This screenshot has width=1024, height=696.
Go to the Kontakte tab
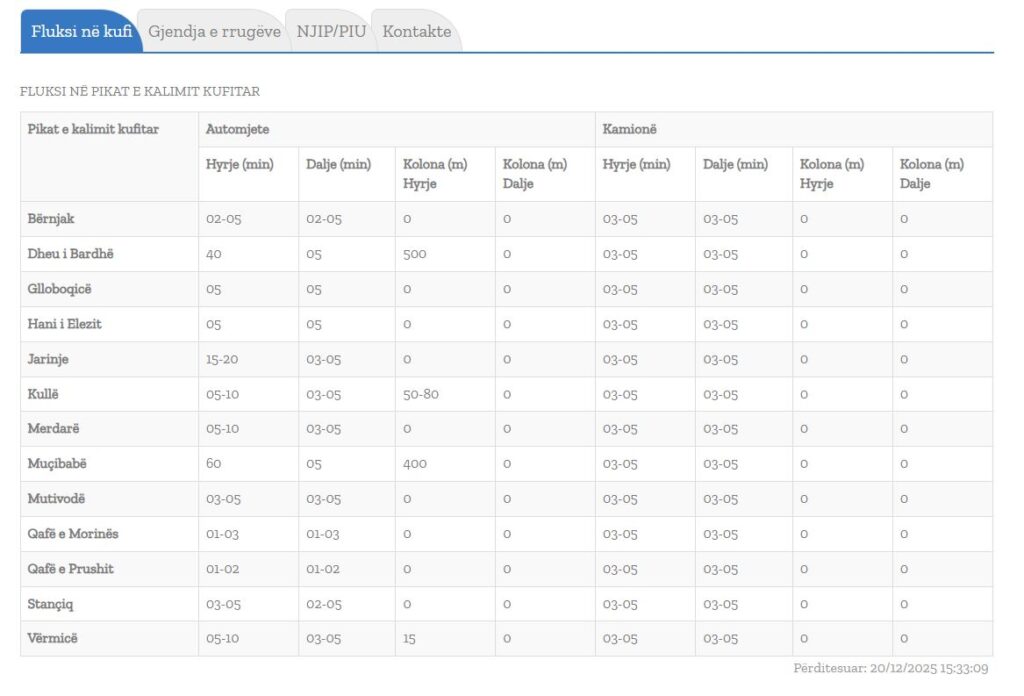(x=416, y=31)
